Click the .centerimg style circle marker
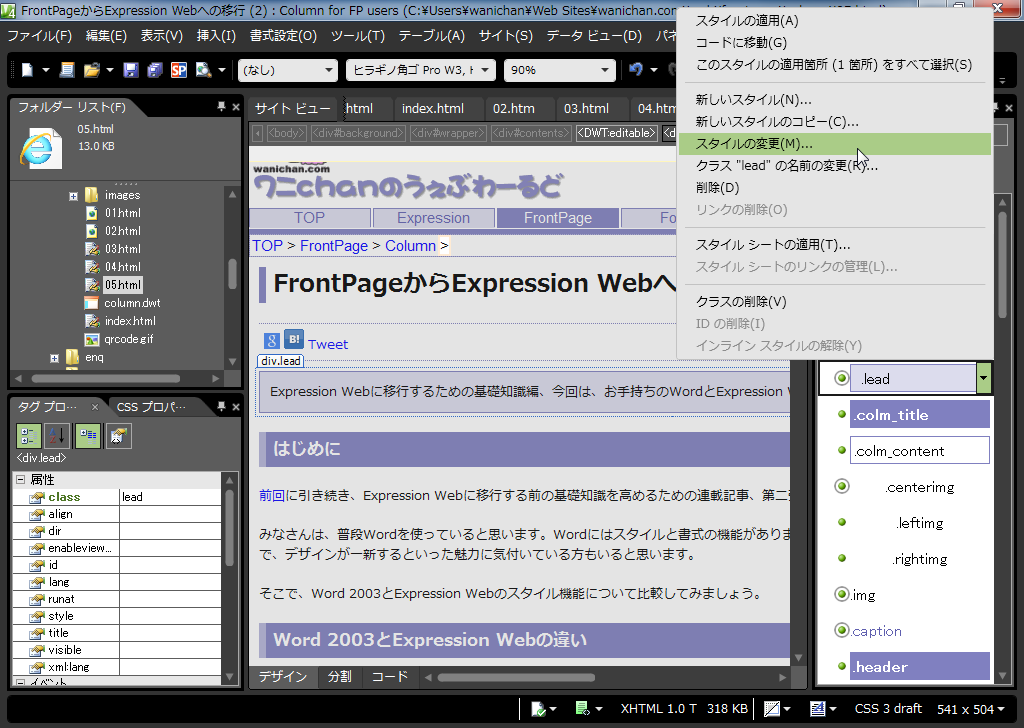1024x728 pixels. click(842, 486)
